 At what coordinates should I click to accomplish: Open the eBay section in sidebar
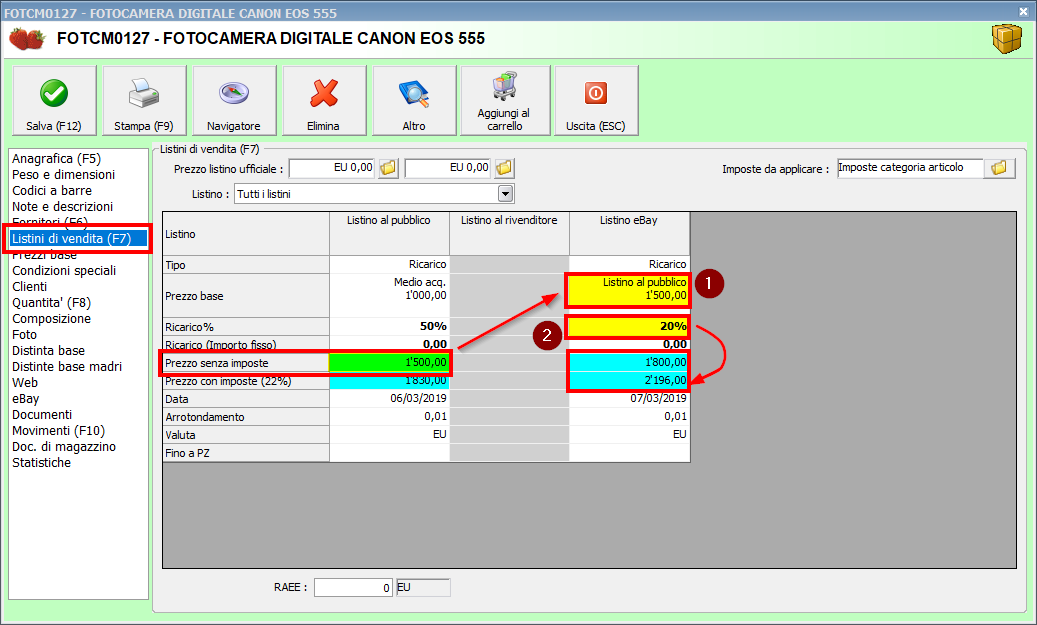tap(25, 399)
